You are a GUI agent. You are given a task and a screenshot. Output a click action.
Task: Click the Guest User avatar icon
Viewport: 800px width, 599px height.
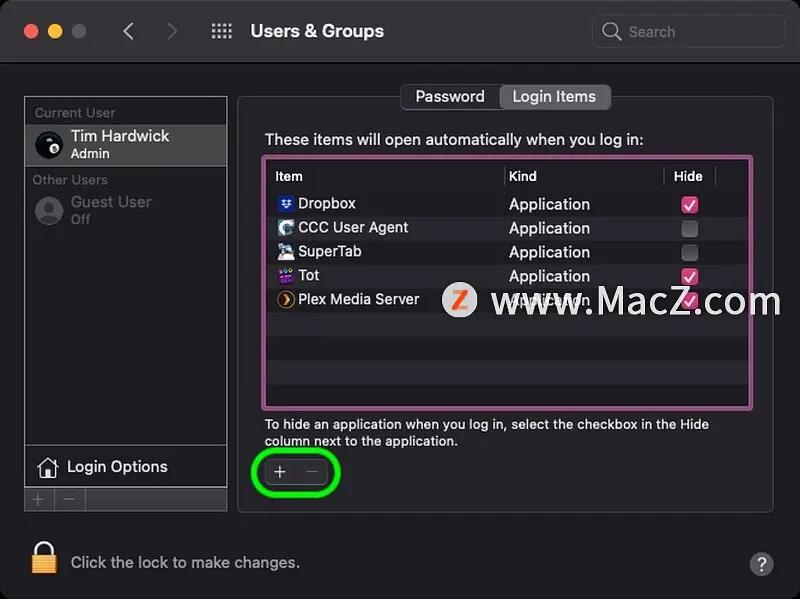[49, 210]
